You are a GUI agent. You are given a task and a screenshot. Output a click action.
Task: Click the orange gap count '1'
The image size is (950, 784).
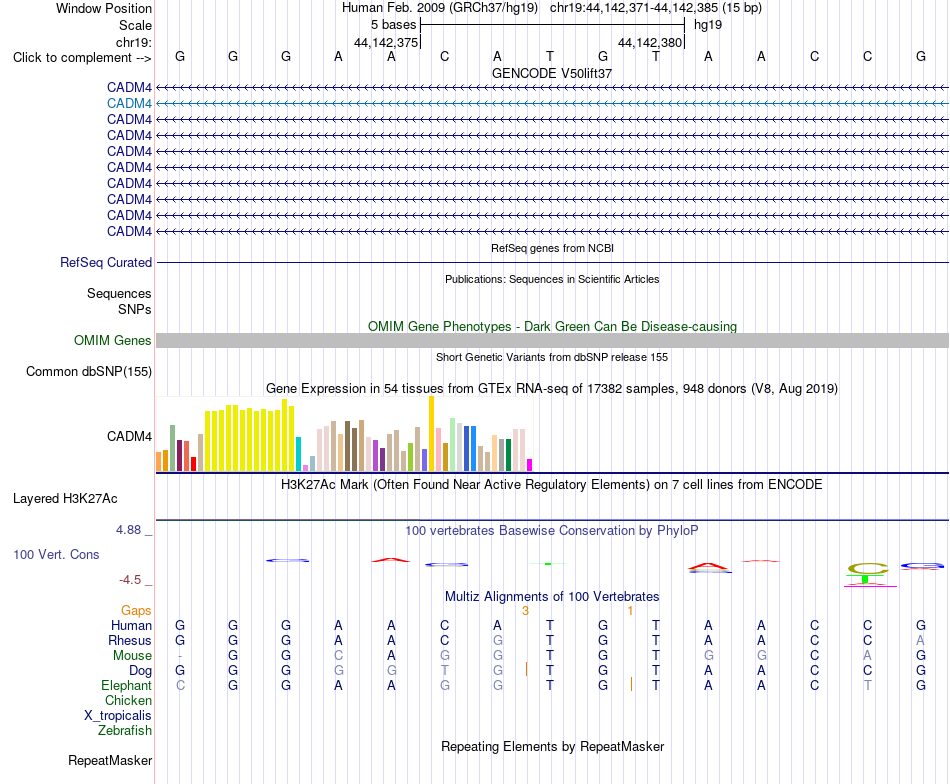[x=630, y=611]
